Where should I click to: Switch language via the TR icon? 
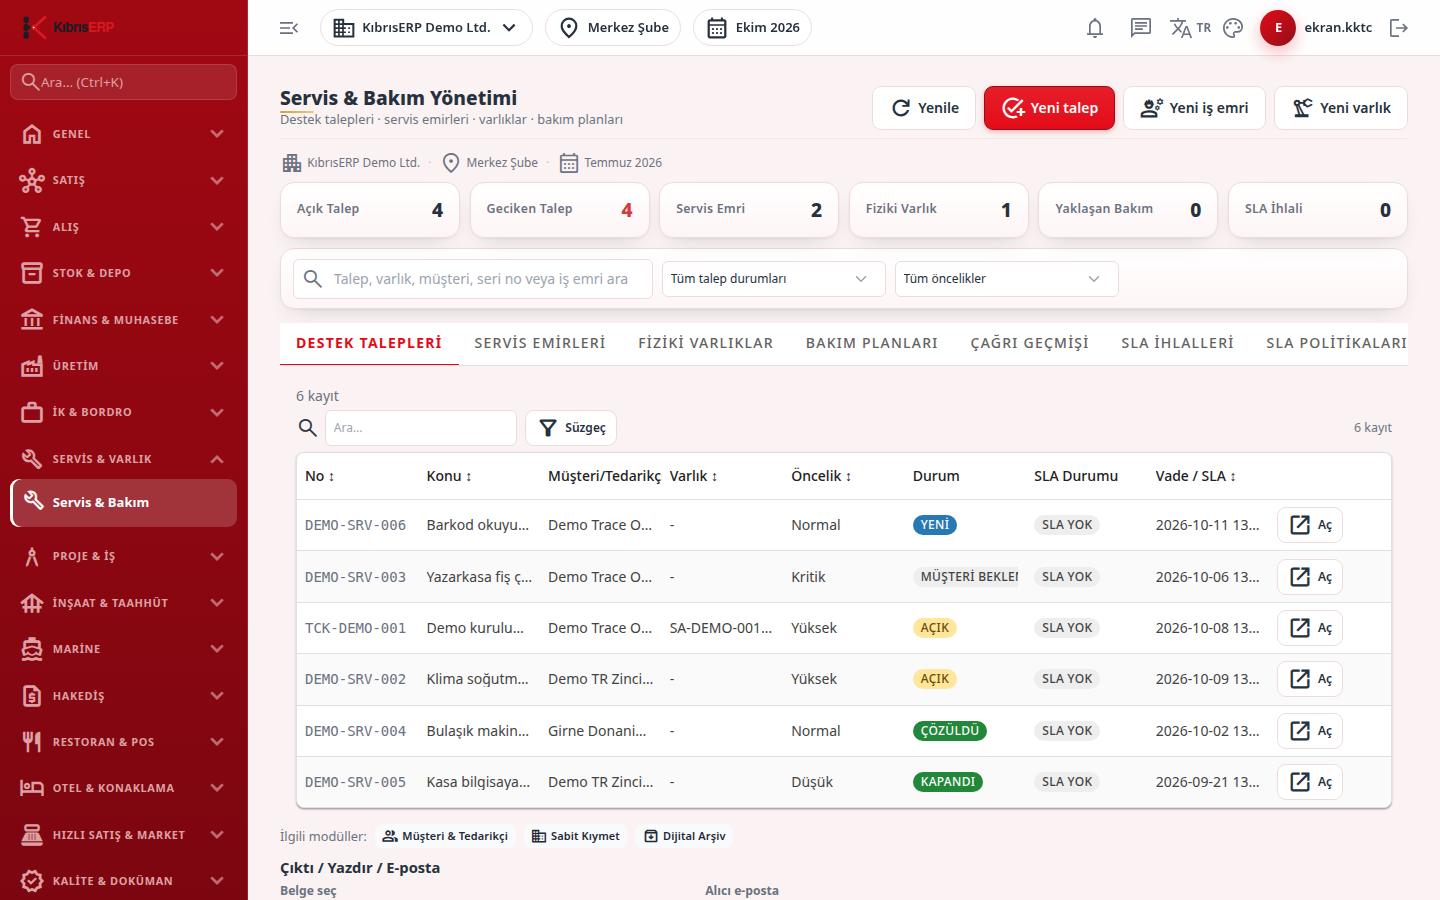pyautogui.click(x=1190, y=28)
